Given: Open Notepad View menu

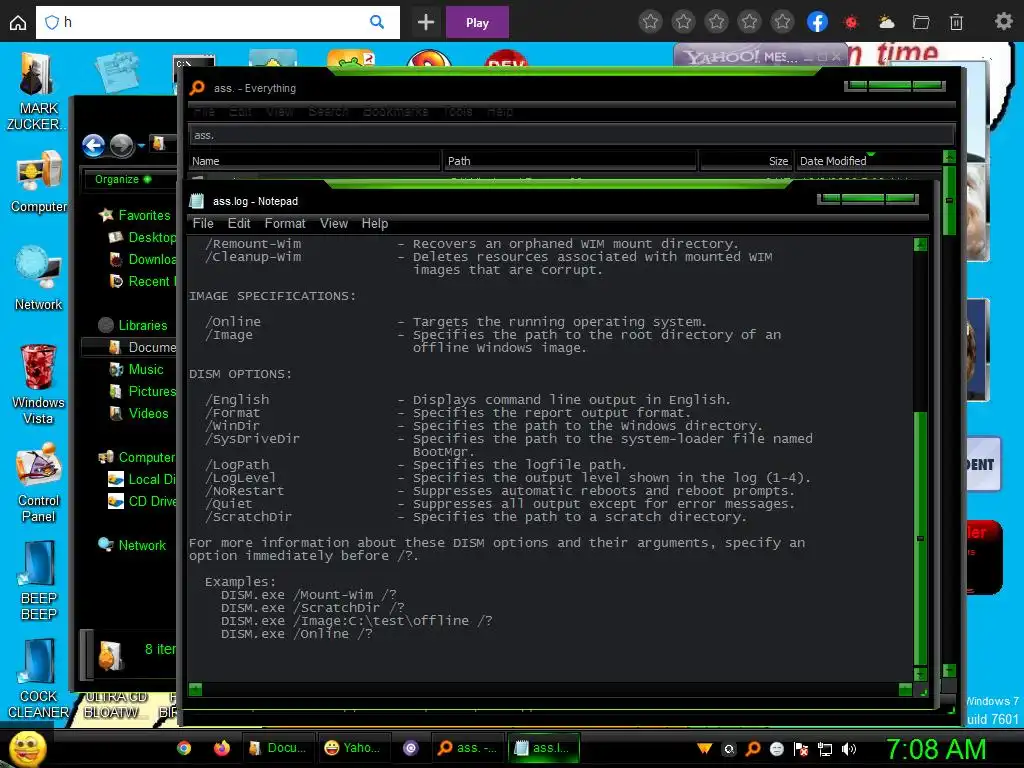Looking at the screenshot, I should pyautogui.click(x=334, y=223).
